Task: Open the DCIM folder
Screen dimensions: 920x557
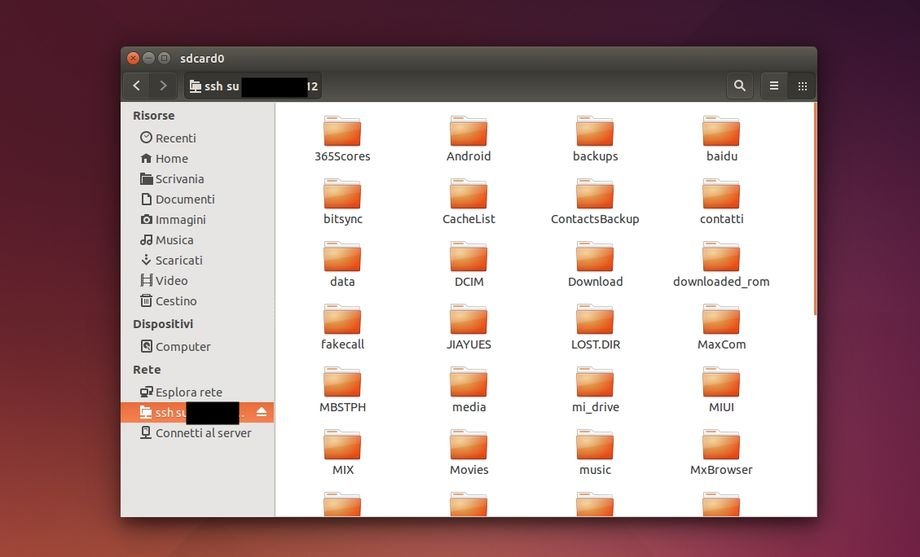Action: [468, 259]
